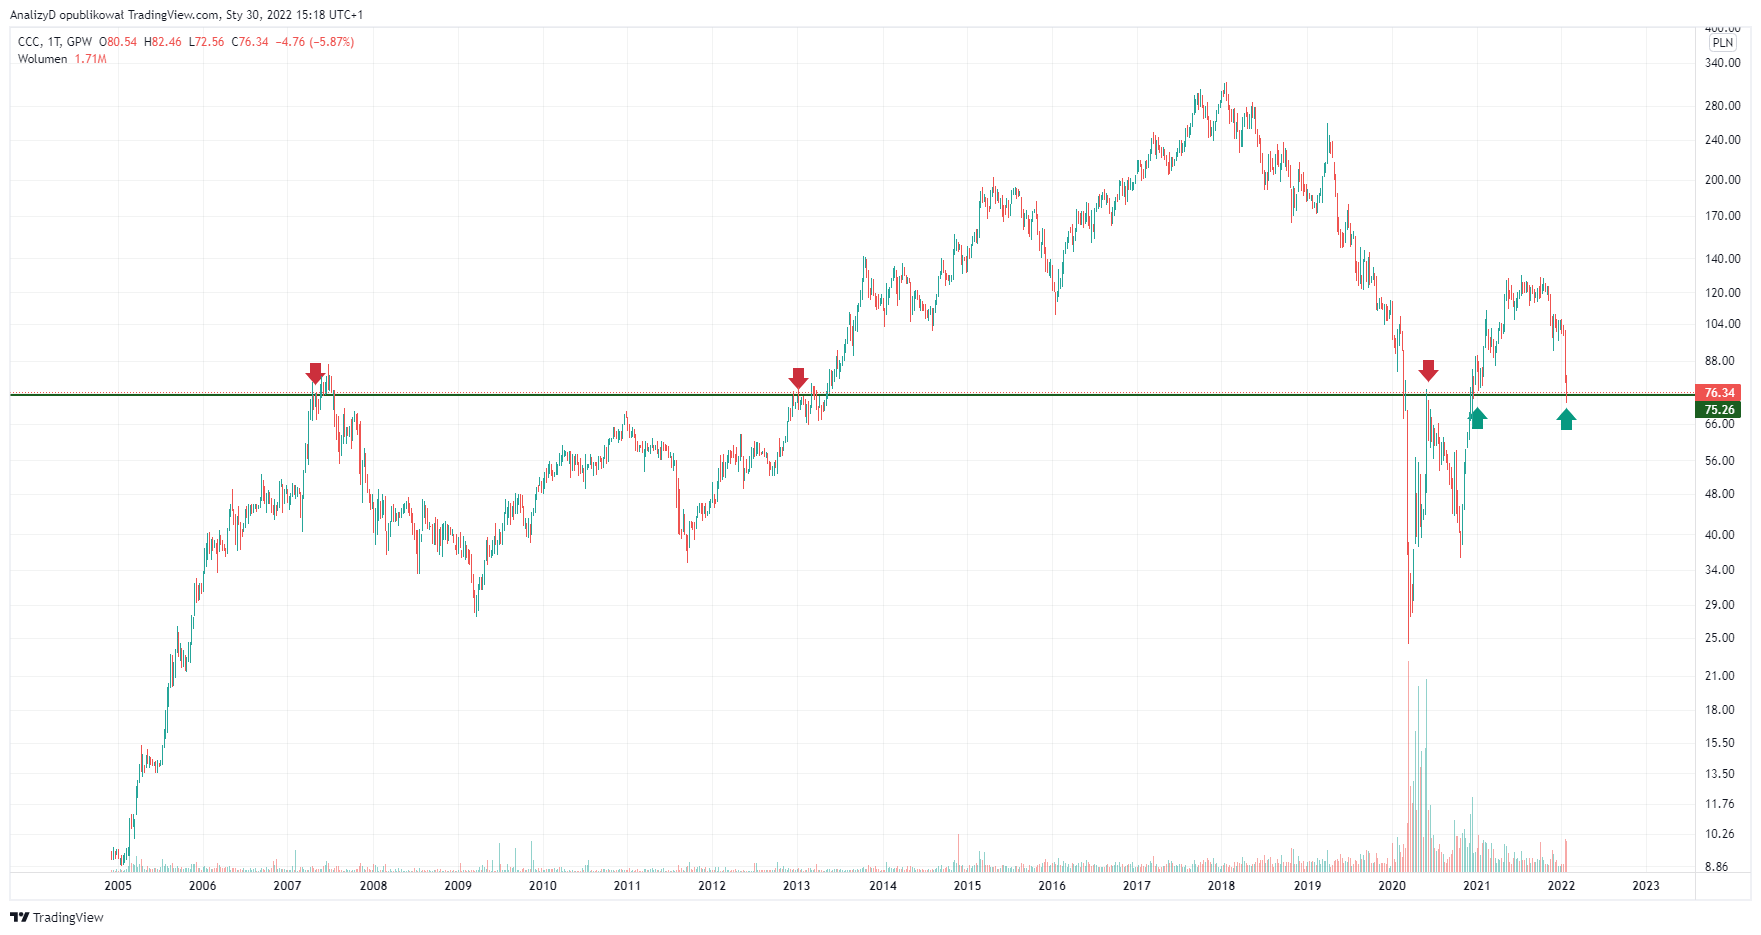Click the 280.00 price scale label
1761x935 pixels.
(x=1722, y=106)
